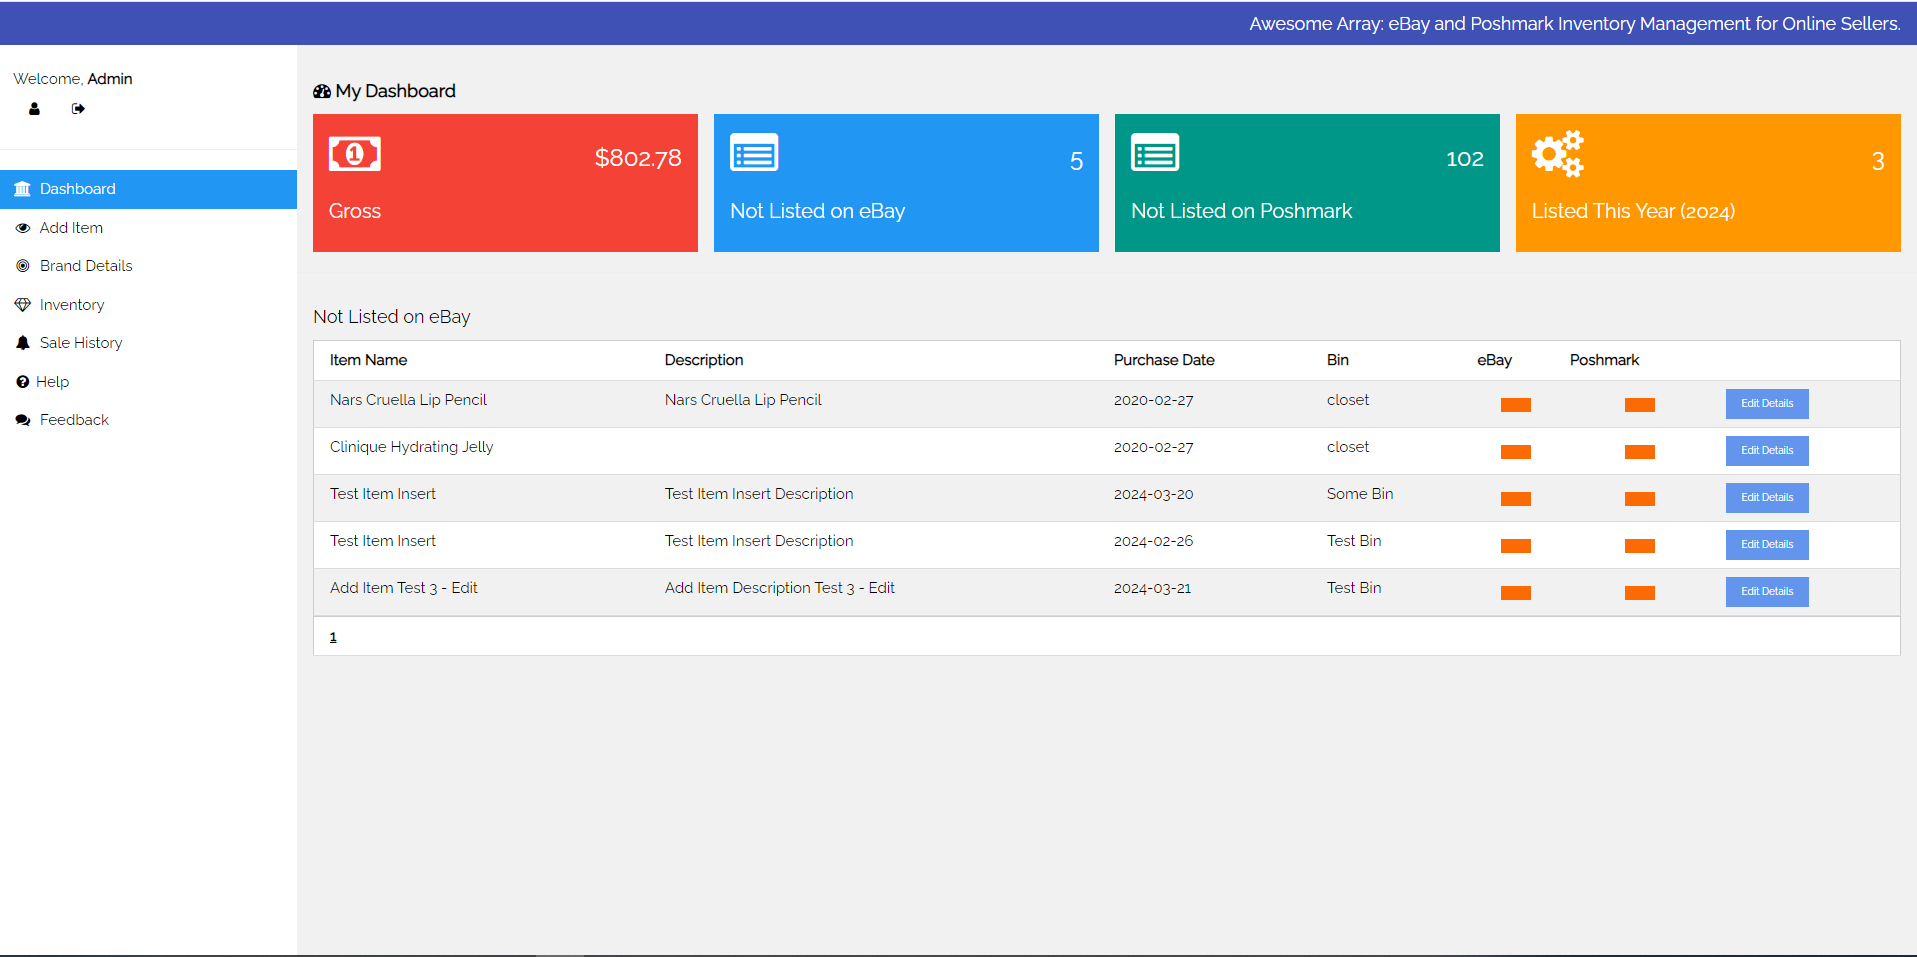Click the Some Bin cell
Image resolution: width=1917 pixels, height=957 pixels.
(x=1360, y=494)
